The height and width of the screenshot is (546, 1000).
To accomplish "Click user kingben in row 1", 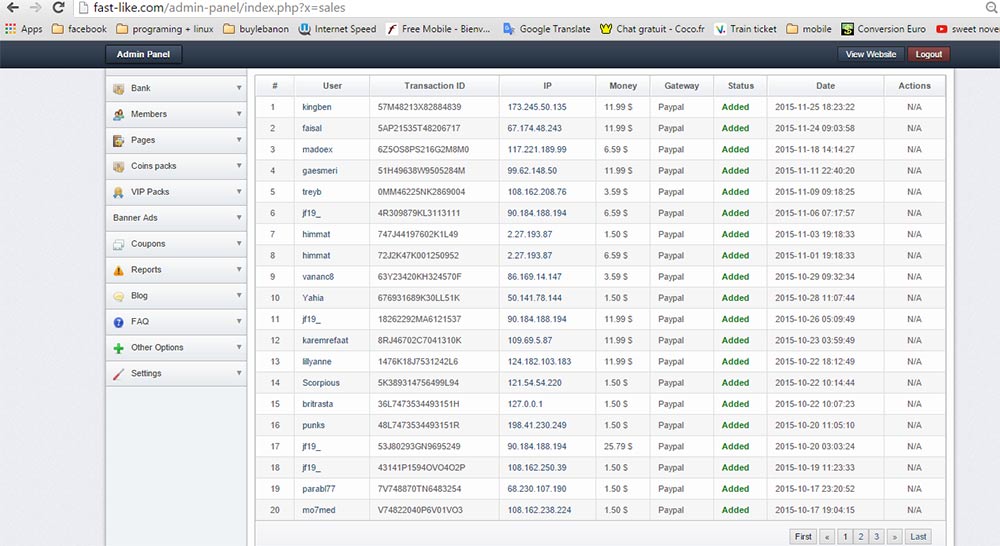I will [x=316, y=107].
